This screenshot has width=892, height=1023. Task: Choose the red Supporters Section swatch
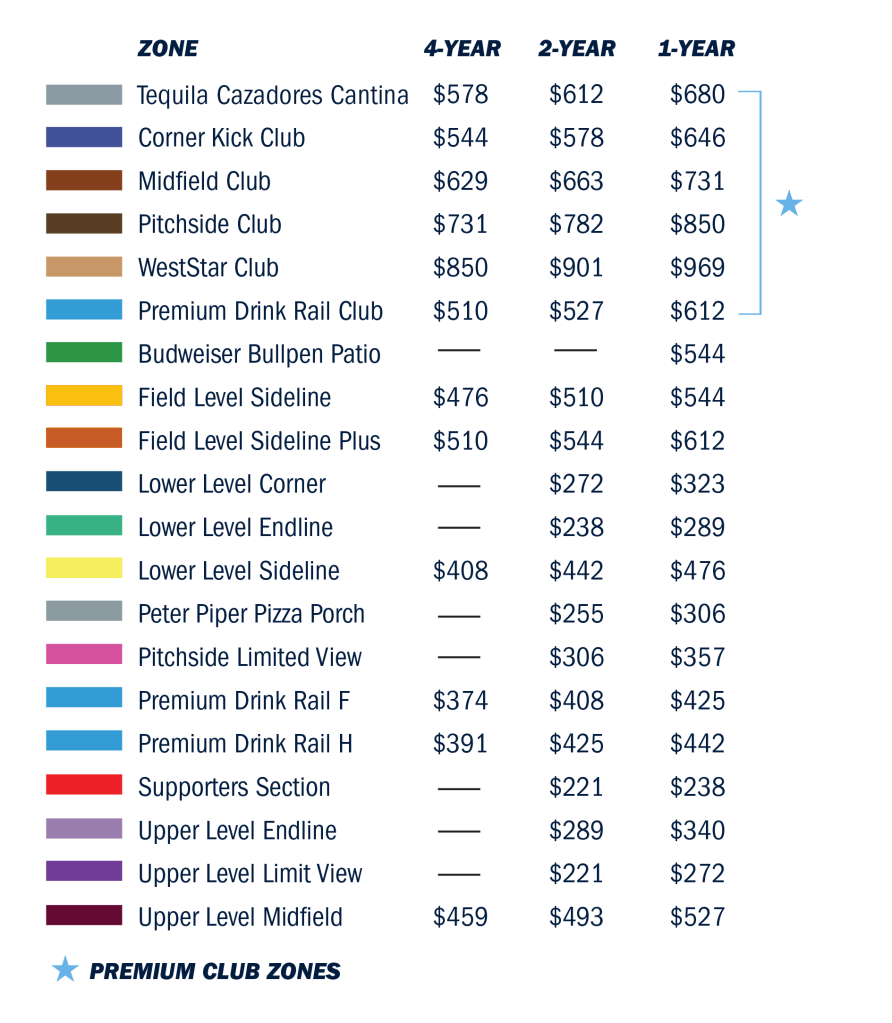84,784
